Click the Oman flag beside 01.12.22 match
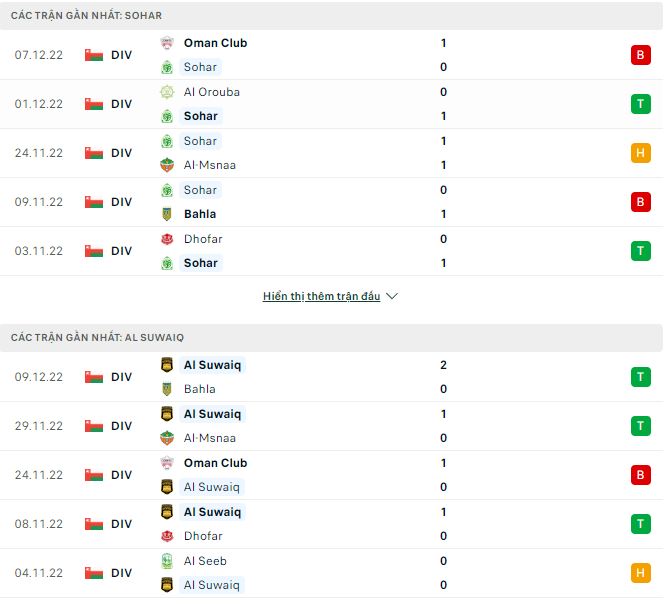The image size is (666, 604). 94,104
